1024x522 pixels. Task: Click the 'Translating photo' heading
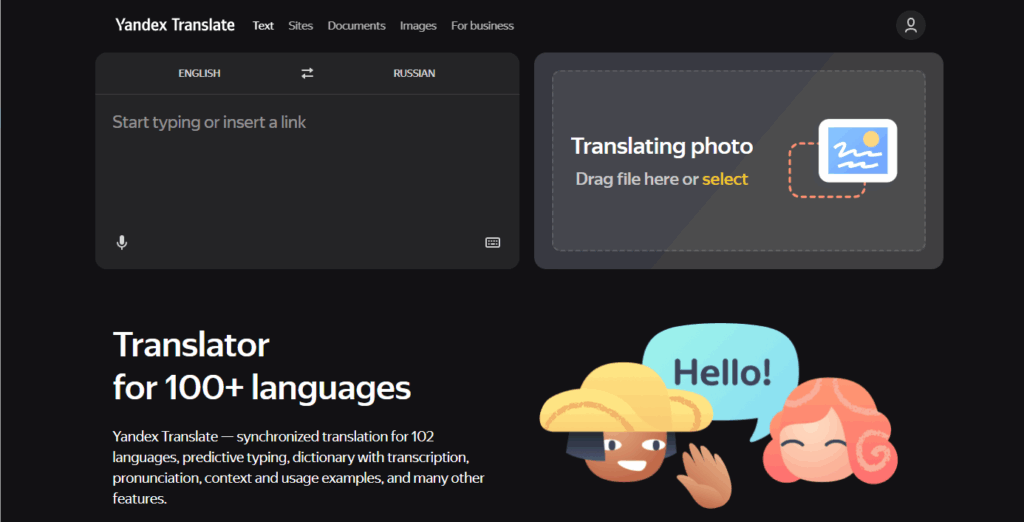(x=661, y=147)
